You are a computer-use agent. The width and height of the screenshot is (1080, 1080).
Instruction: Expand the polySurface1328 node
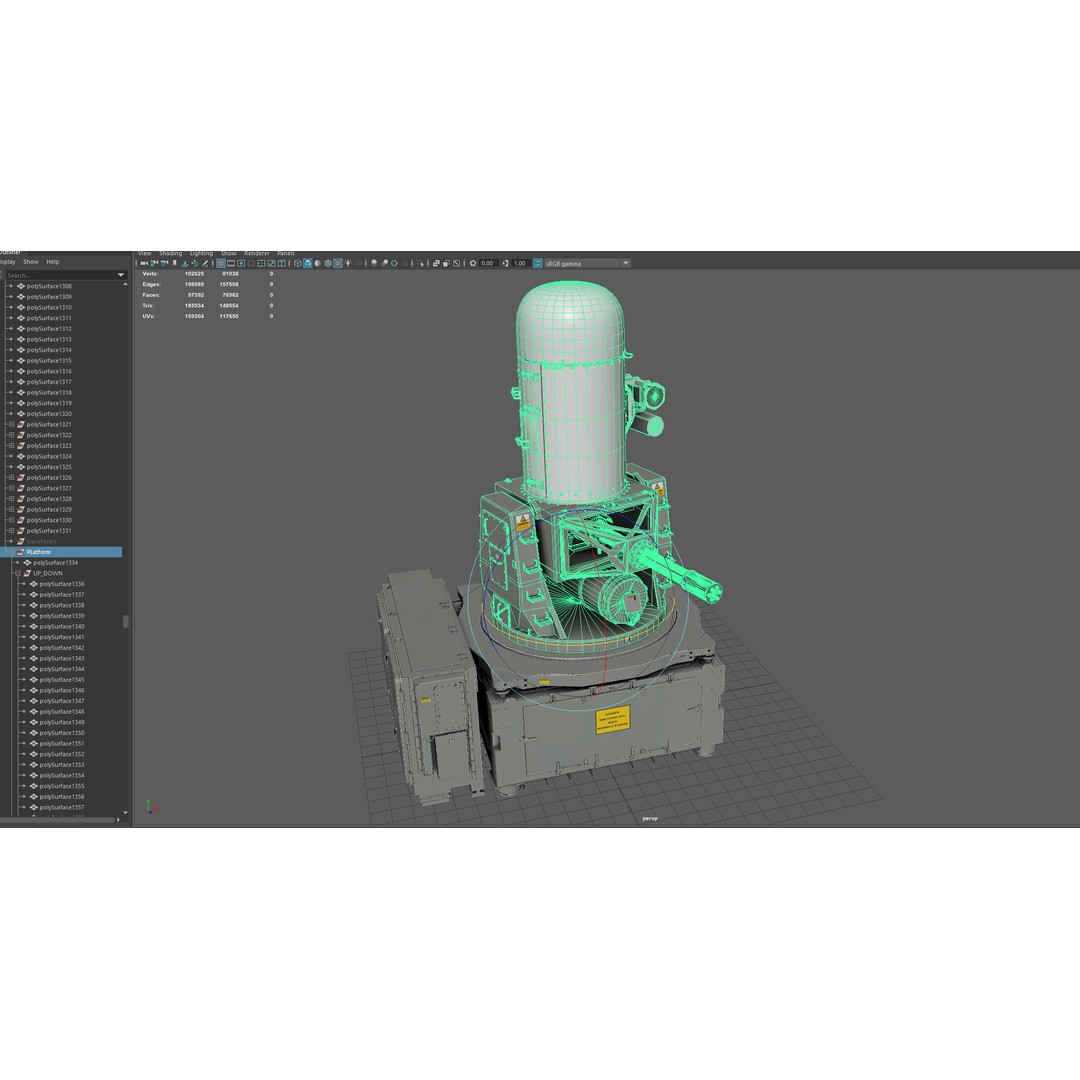coord(11,499)
